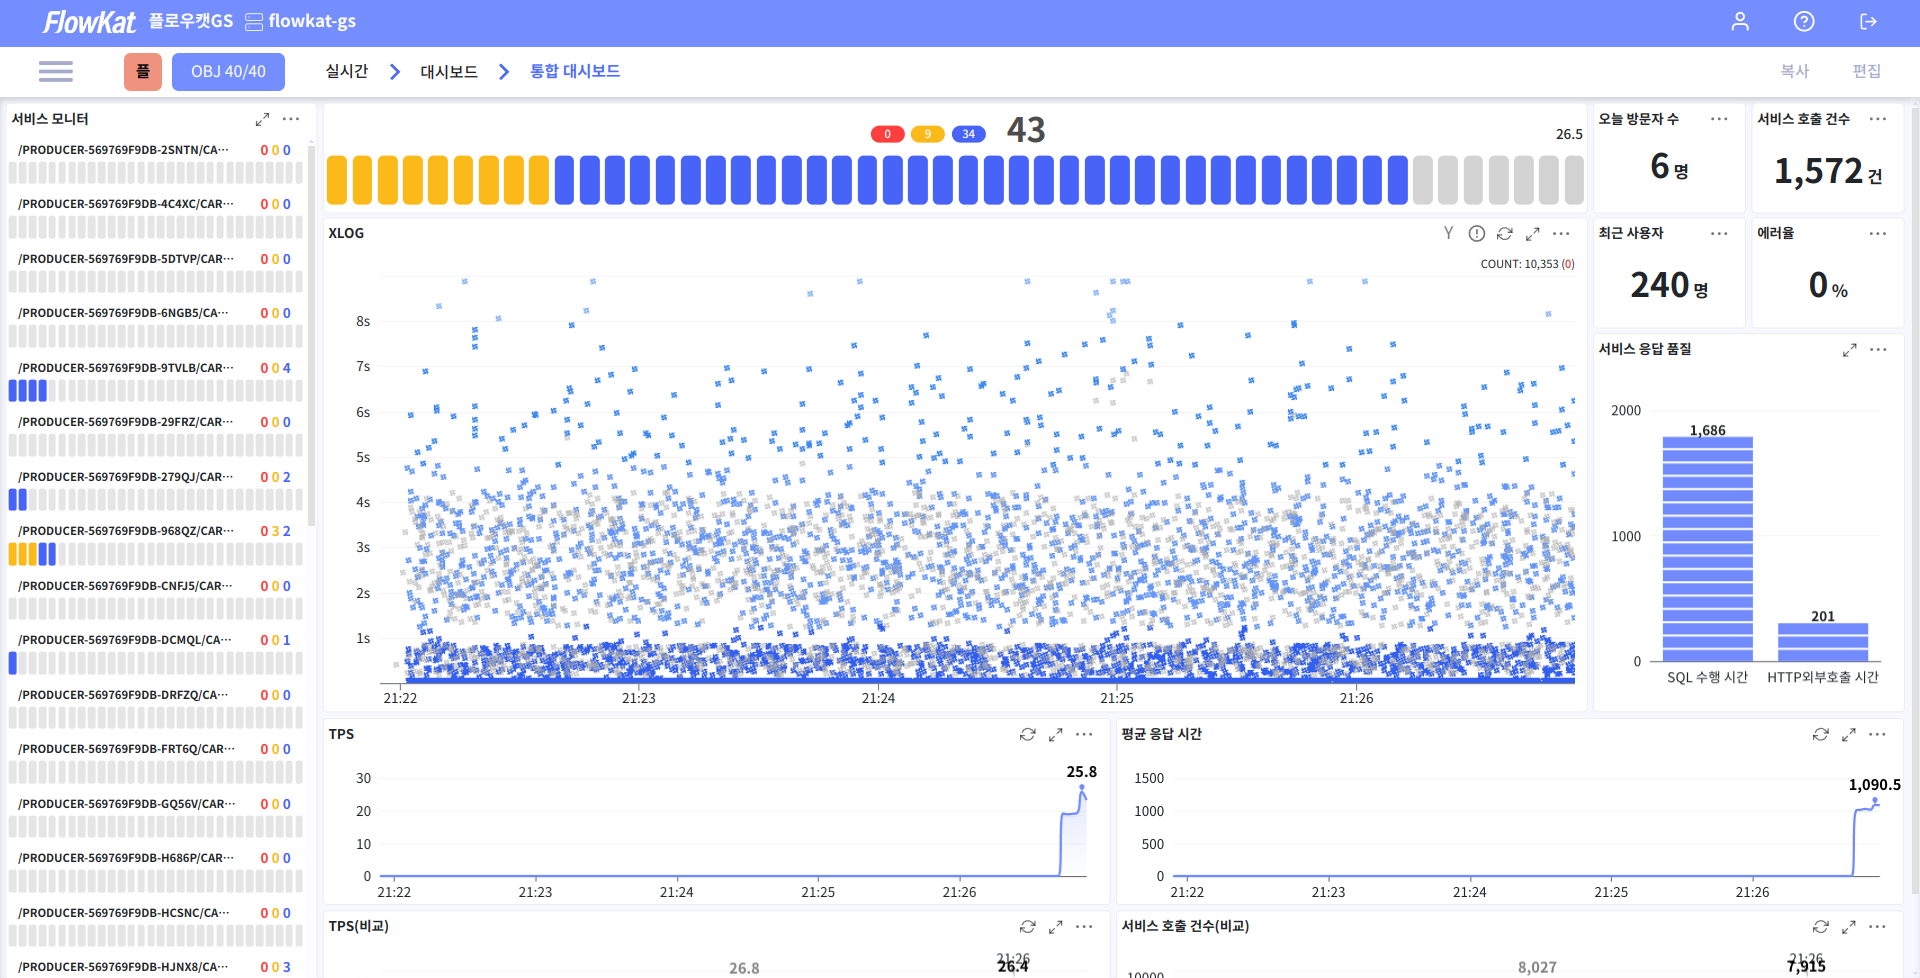The width and height of the screenshot is (1920, 978).
Task: Click the logout icon in header
Action: coord(1868,22)
